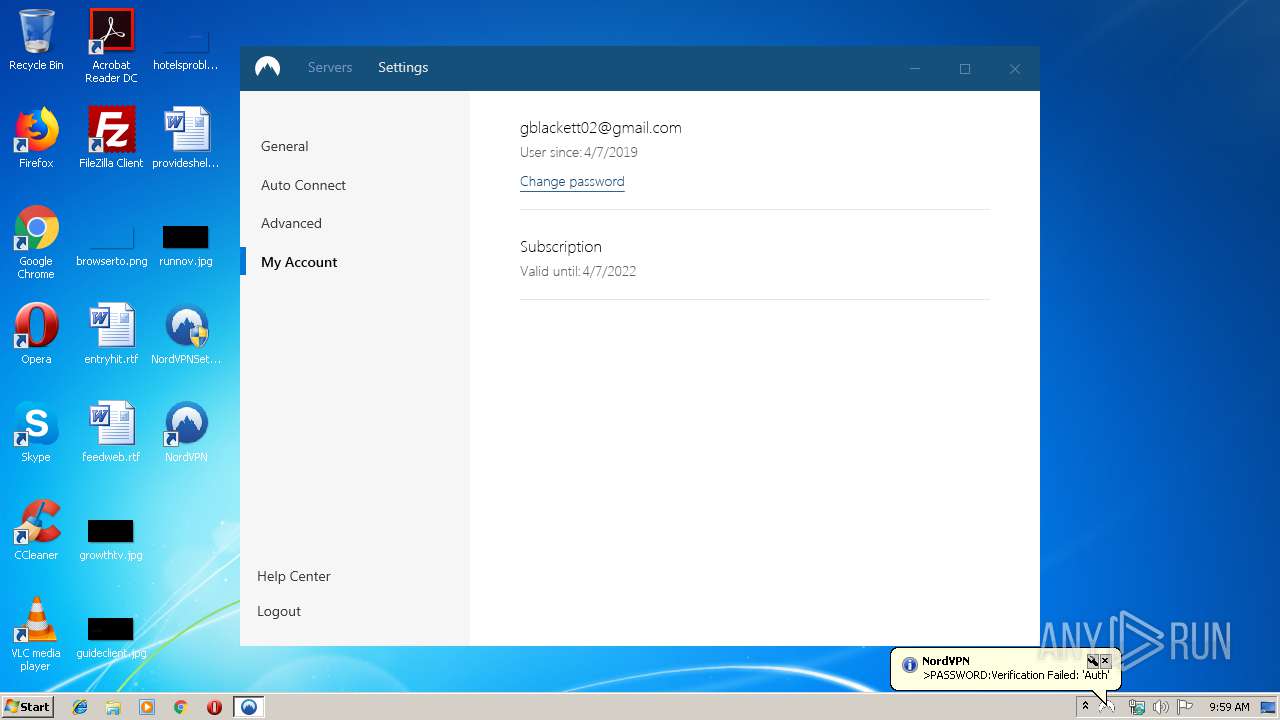1280x720 pixels.
Task: Log out via Logout
Action: pyautogui.click(x=279, y=611)
